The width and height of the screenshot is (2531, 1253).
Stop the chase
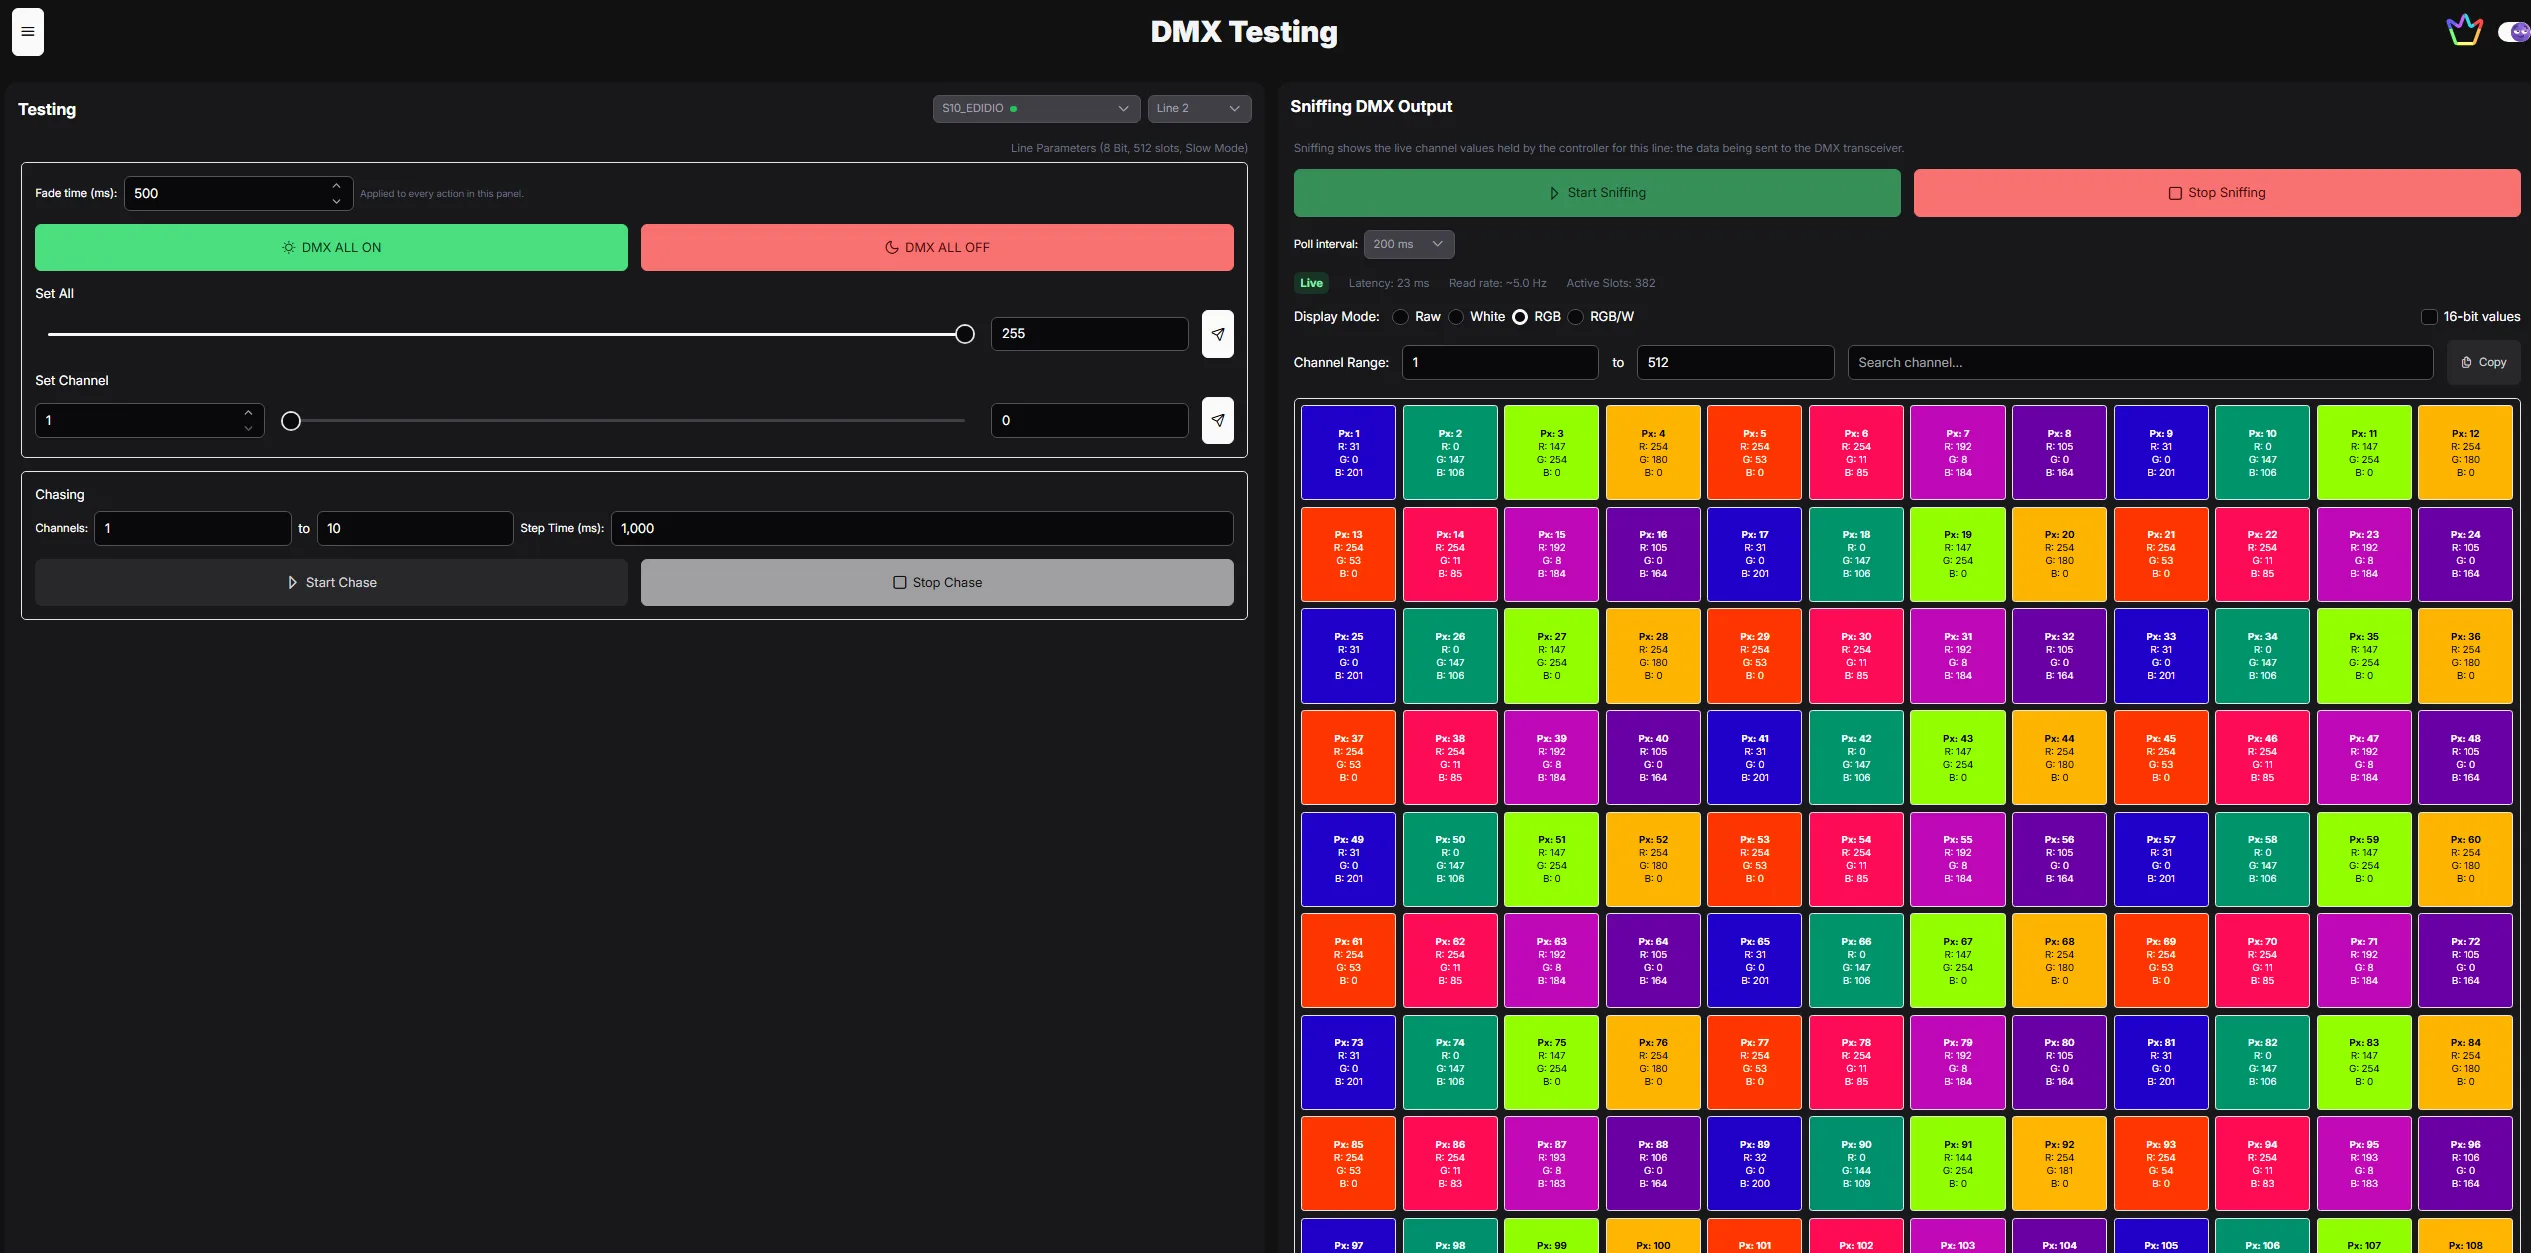pos(937,583)
